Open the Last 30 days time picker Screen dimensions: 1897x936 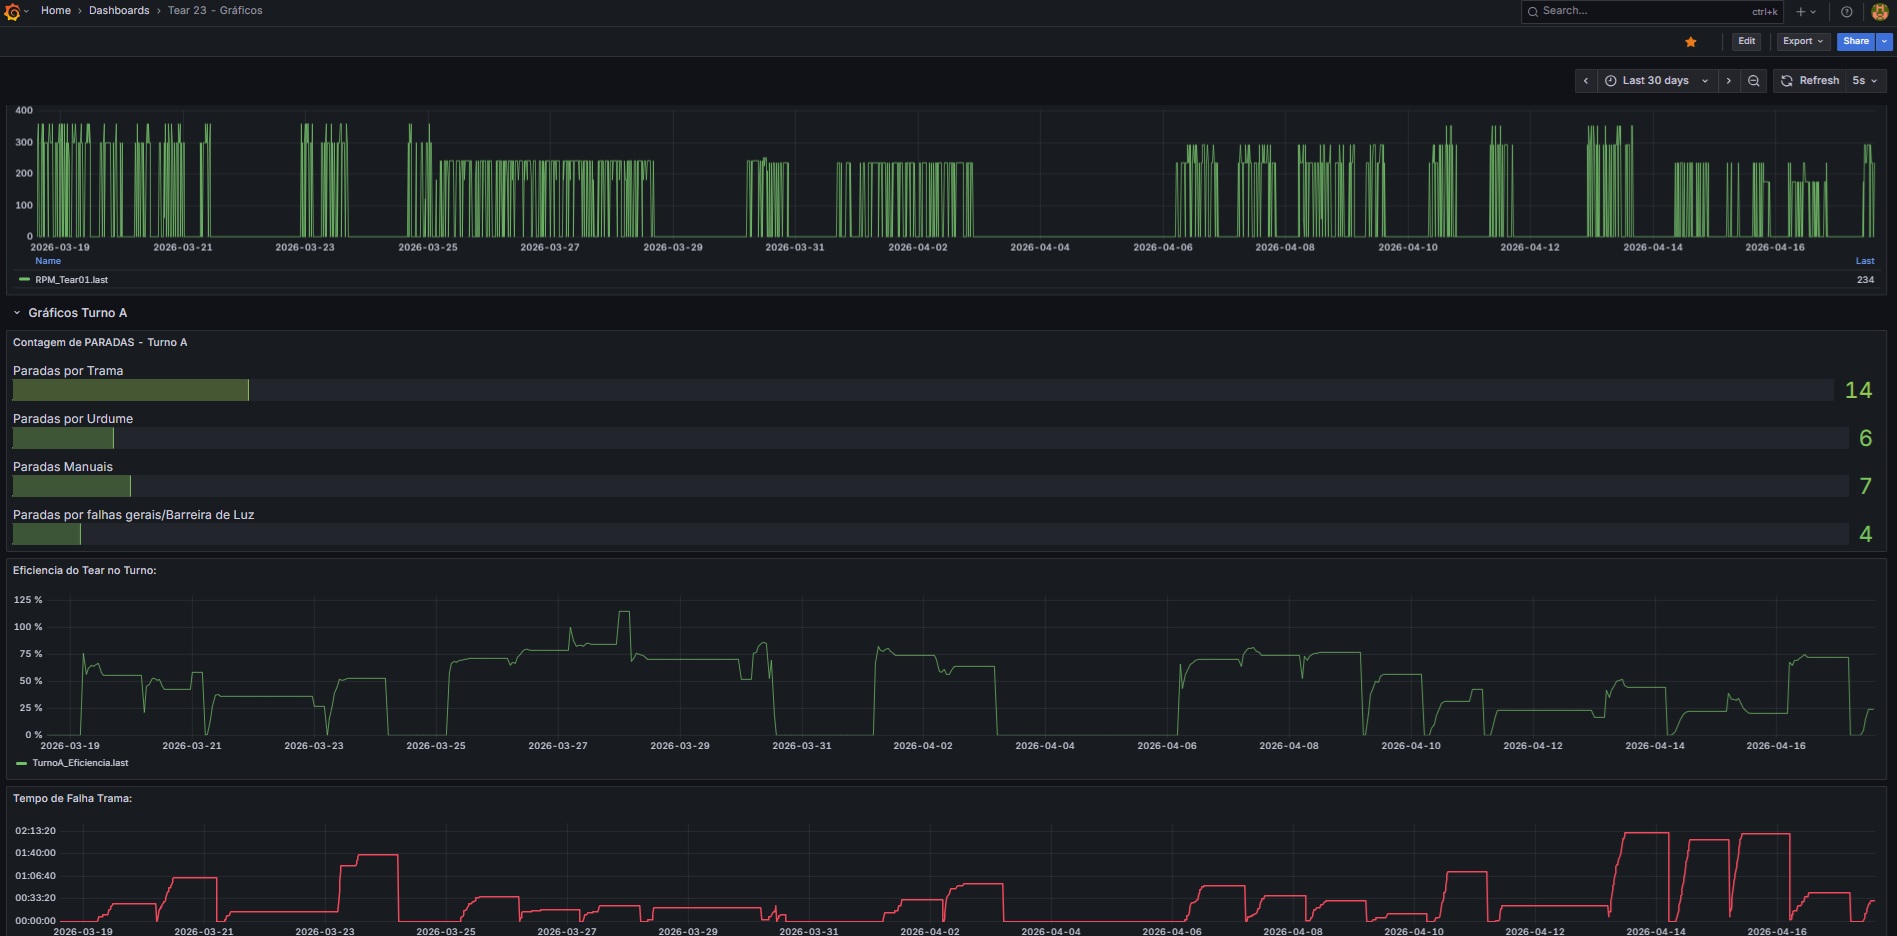tap(1655, 81)
